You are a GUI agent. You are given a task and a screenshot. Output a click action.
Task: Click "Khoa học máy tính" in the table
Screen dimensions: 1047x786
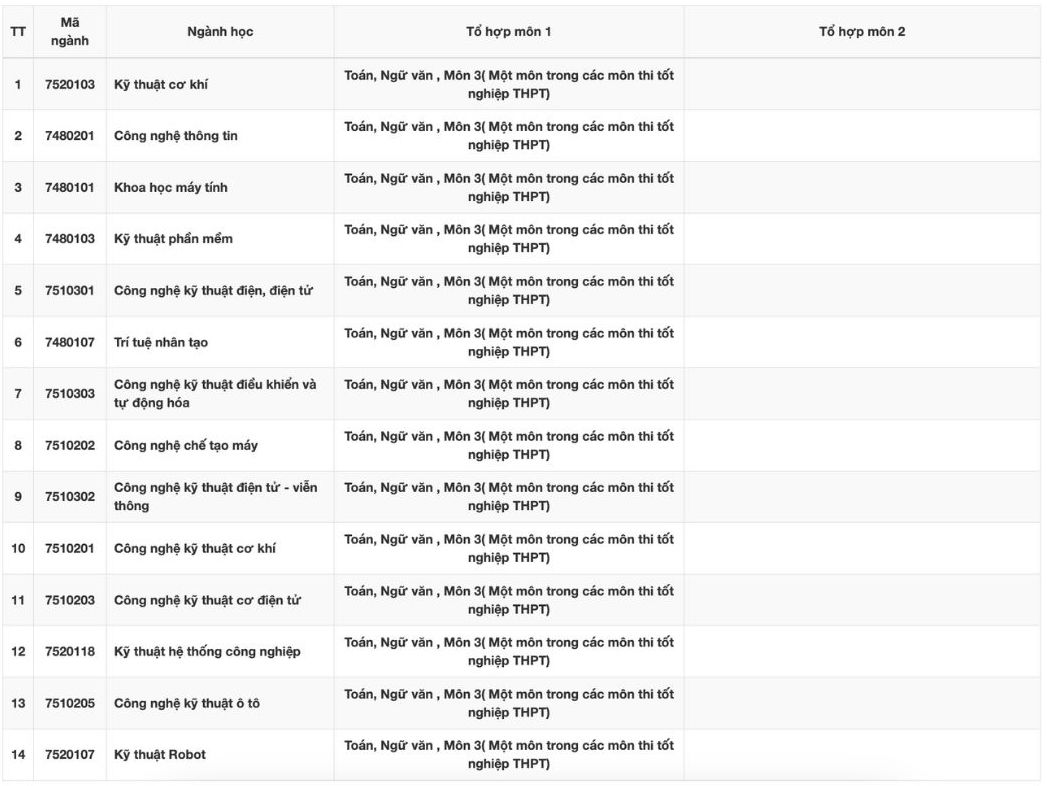point(171,188)
